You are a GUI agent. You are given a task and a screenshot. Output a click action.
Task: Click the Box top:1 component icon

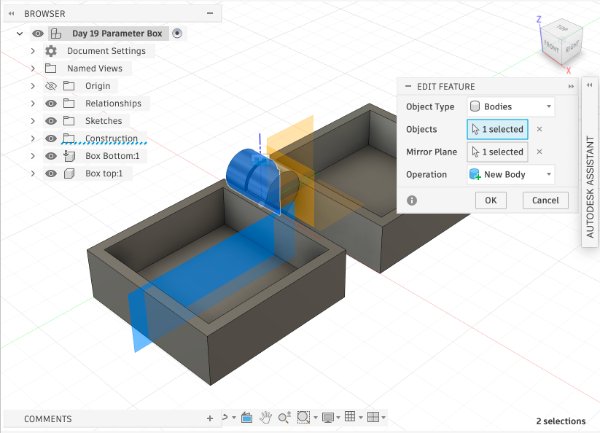pyautogui.click(x=69, y=173)
